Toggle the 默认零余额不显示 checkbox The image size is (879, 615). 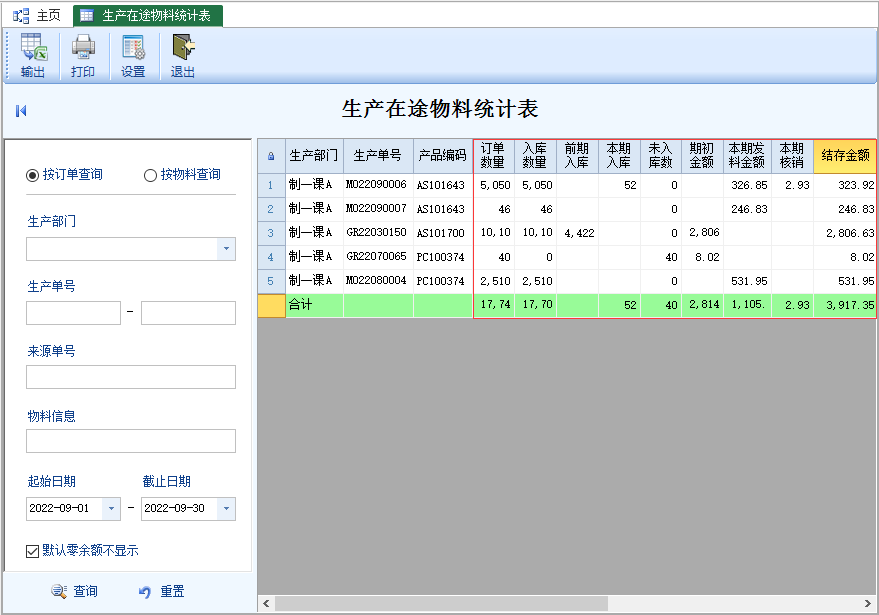pyautogui.click(x=33, y=551)
